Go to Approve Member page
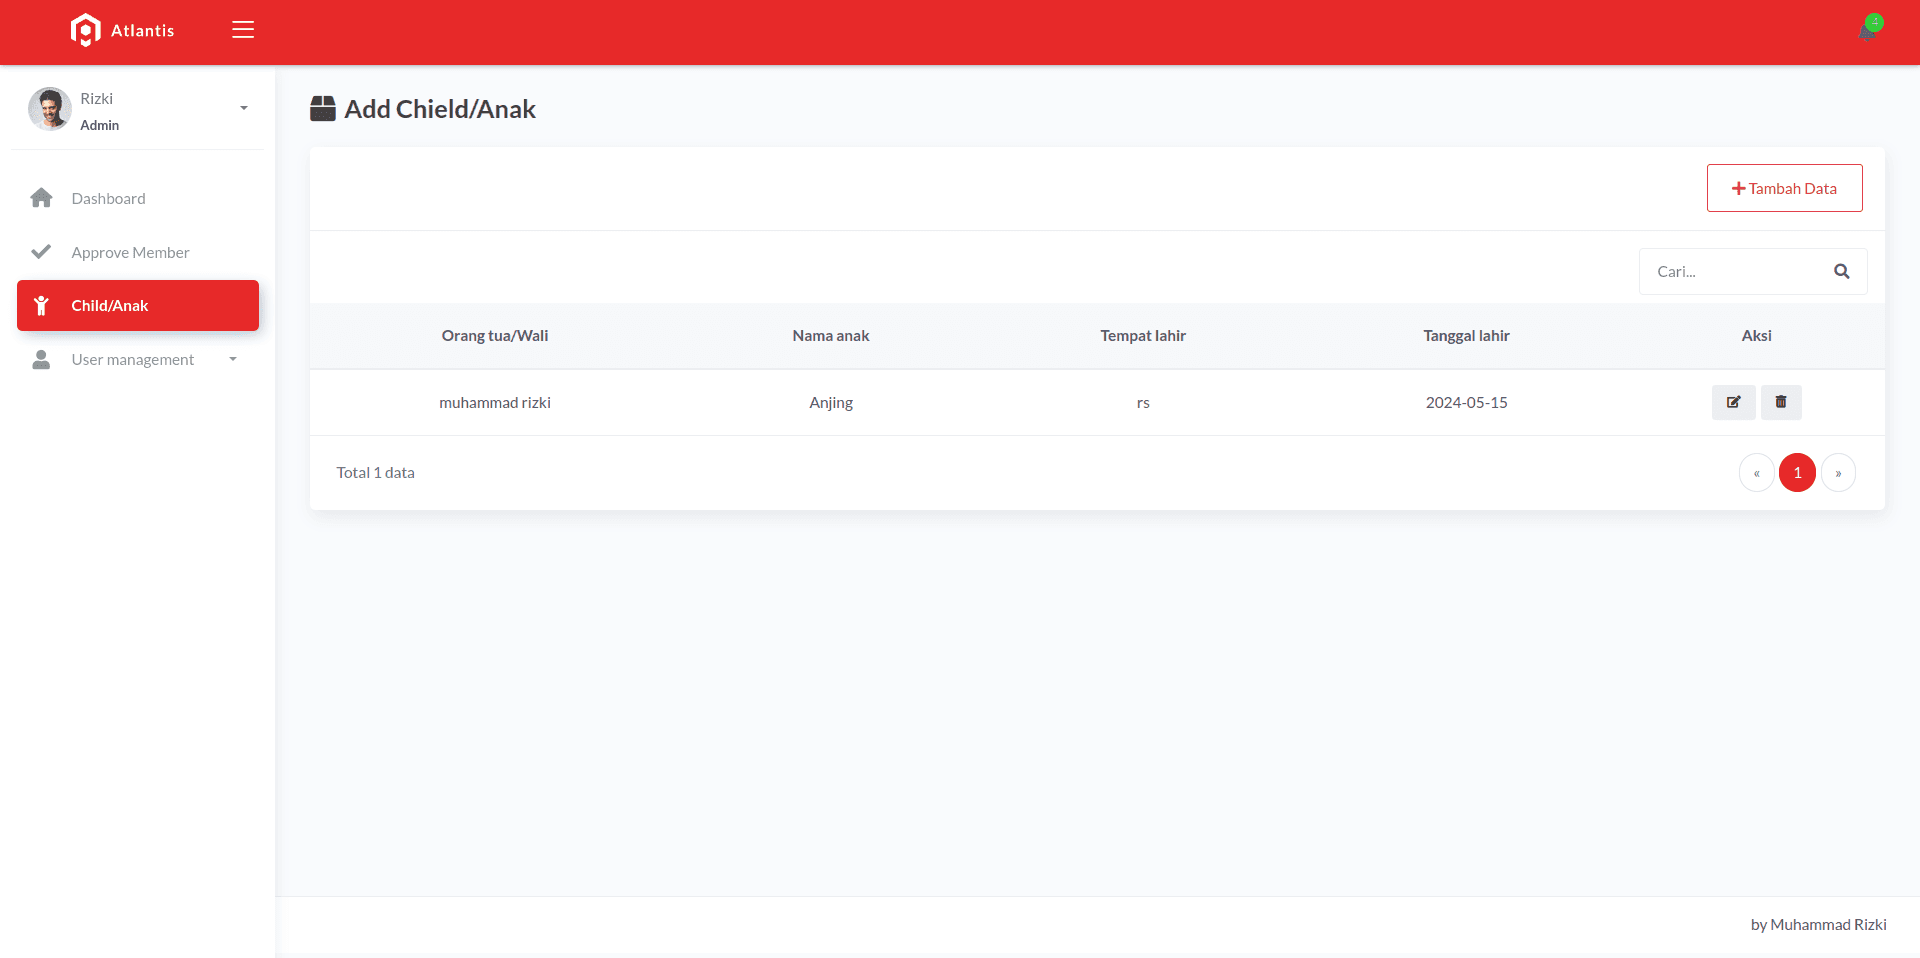The width and height of the screenshot is (1920, 958). pyautogui.click(x=130, y=252)
